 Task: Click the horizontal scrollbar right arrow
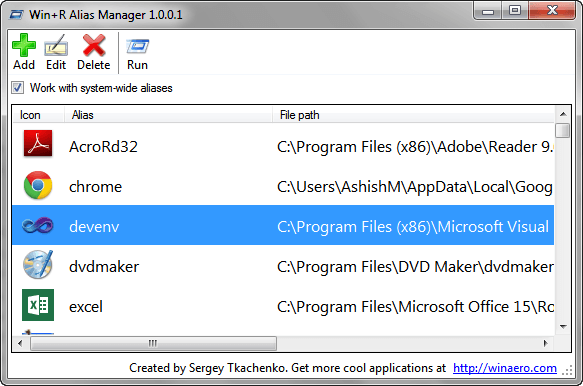(545, 343)
